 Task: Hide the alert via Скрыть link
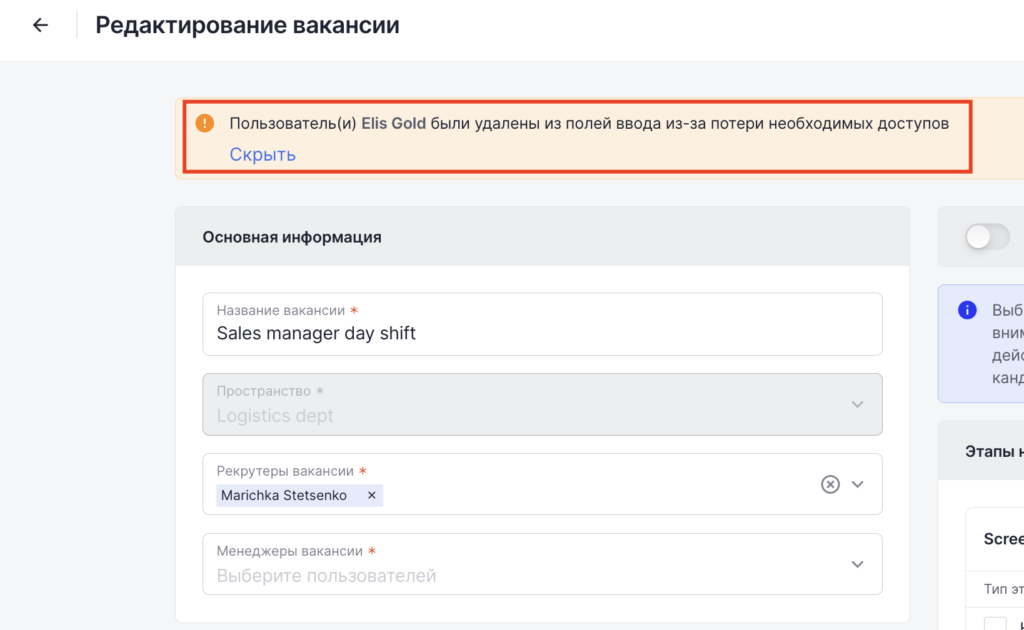[x=262, y=154]
